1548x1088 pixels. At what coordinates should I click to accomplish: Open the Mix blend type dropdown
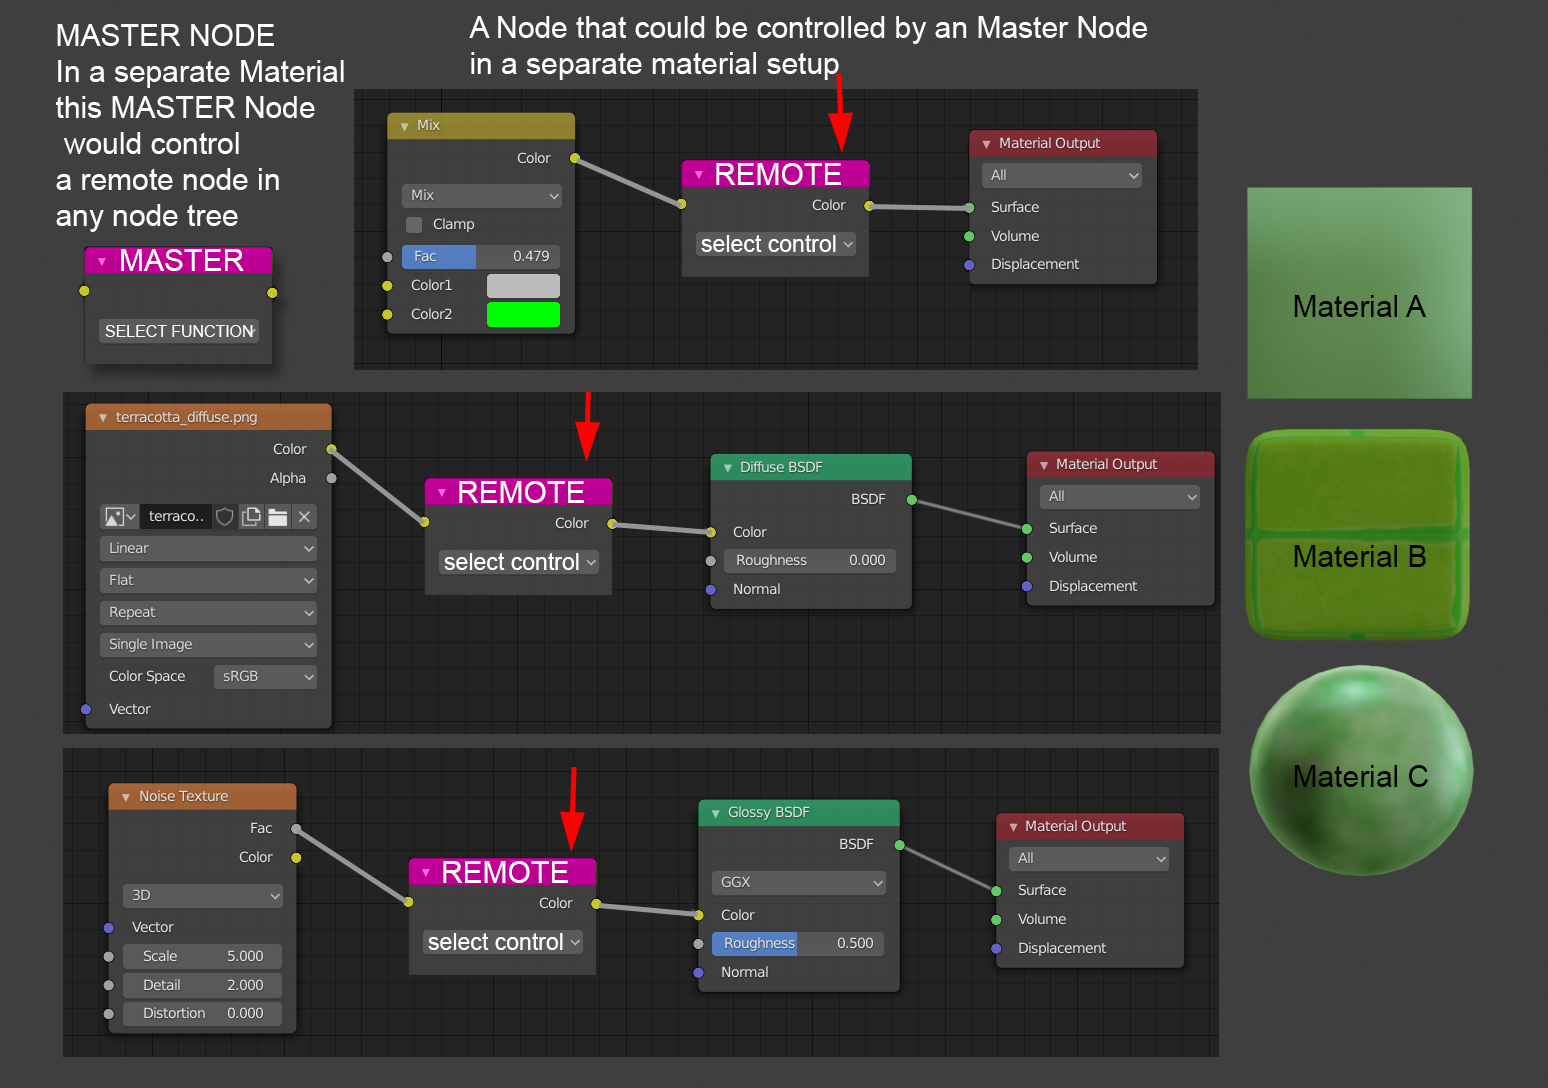coord(482,195)
